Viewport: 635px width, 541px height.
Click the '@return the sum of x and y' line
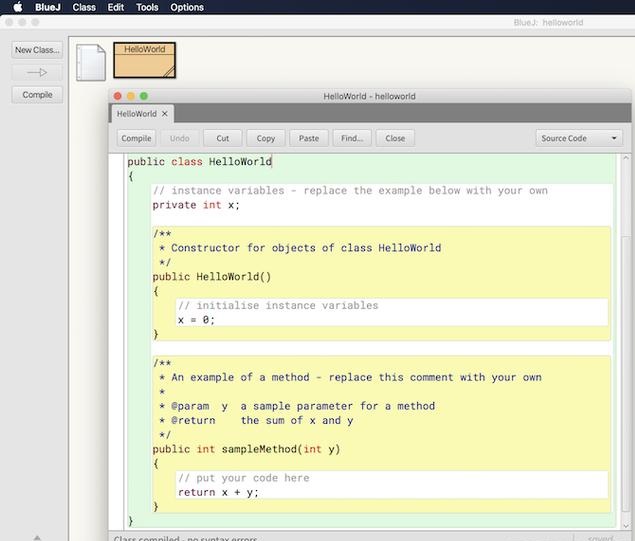(256, 421)
